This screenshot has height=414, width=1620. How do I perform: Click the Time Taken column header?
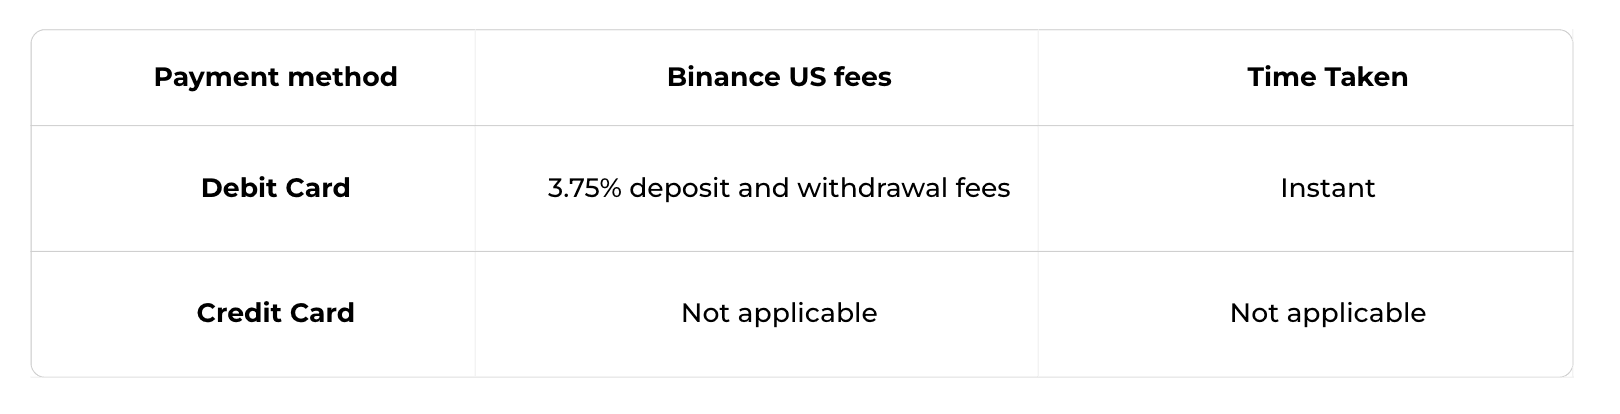(1327, 77)
